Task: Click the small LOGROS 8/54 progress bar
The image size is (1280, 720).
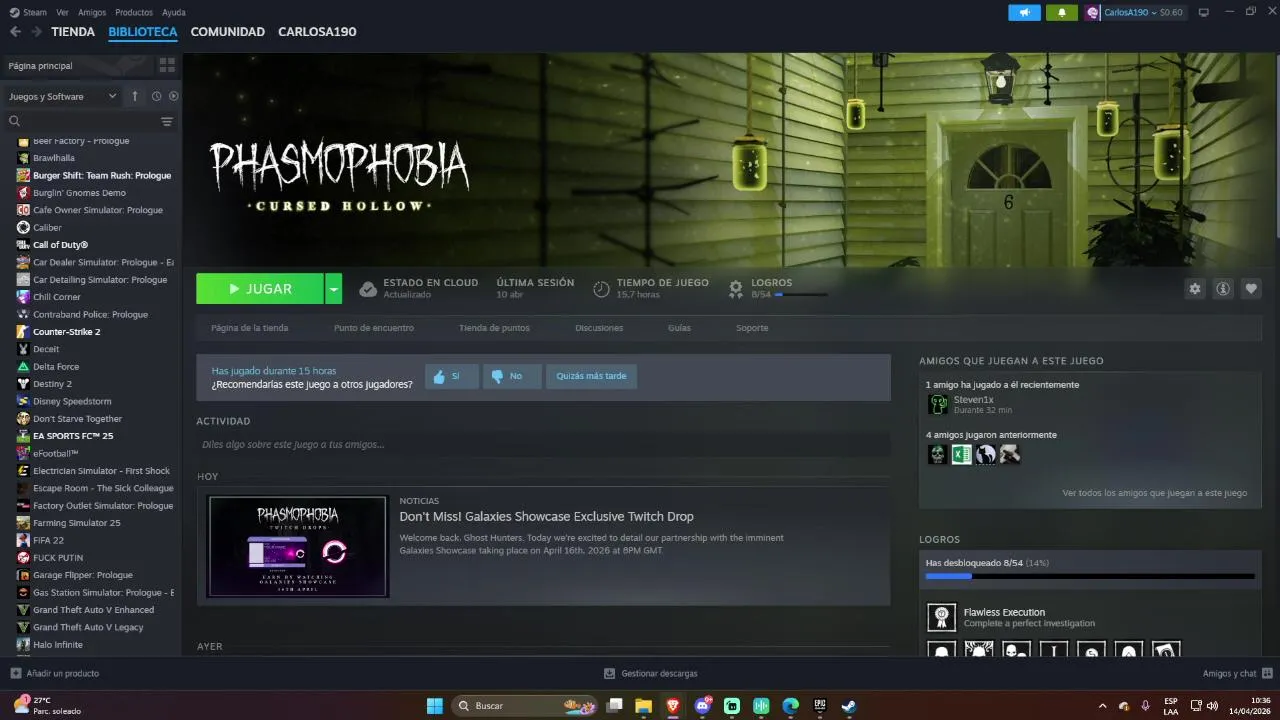Action: [x=800, y=295]
